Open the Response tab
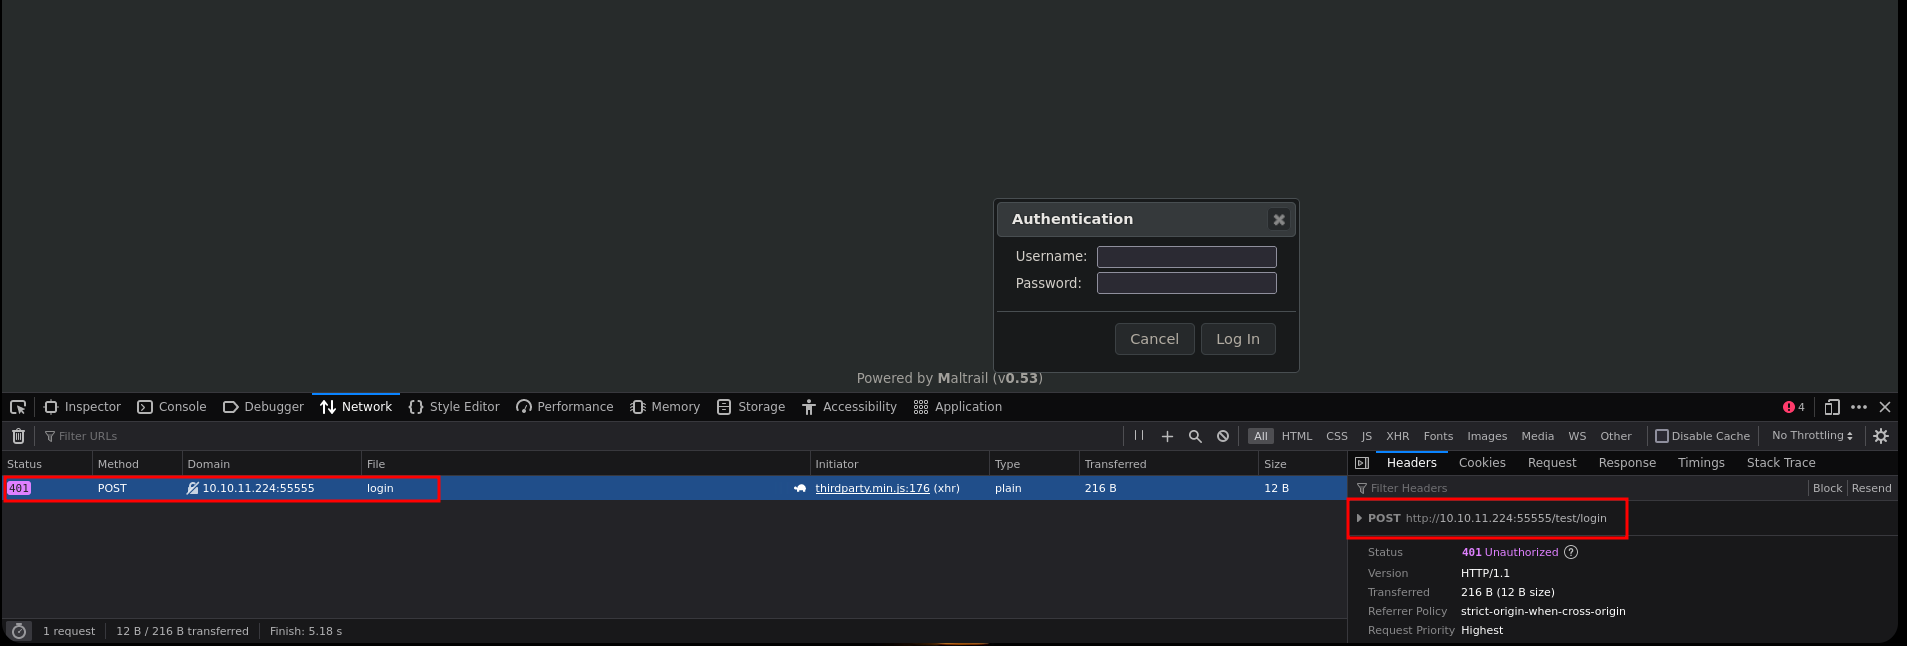Screen dimensions: 1907x646 click(x=1627, y=463)
